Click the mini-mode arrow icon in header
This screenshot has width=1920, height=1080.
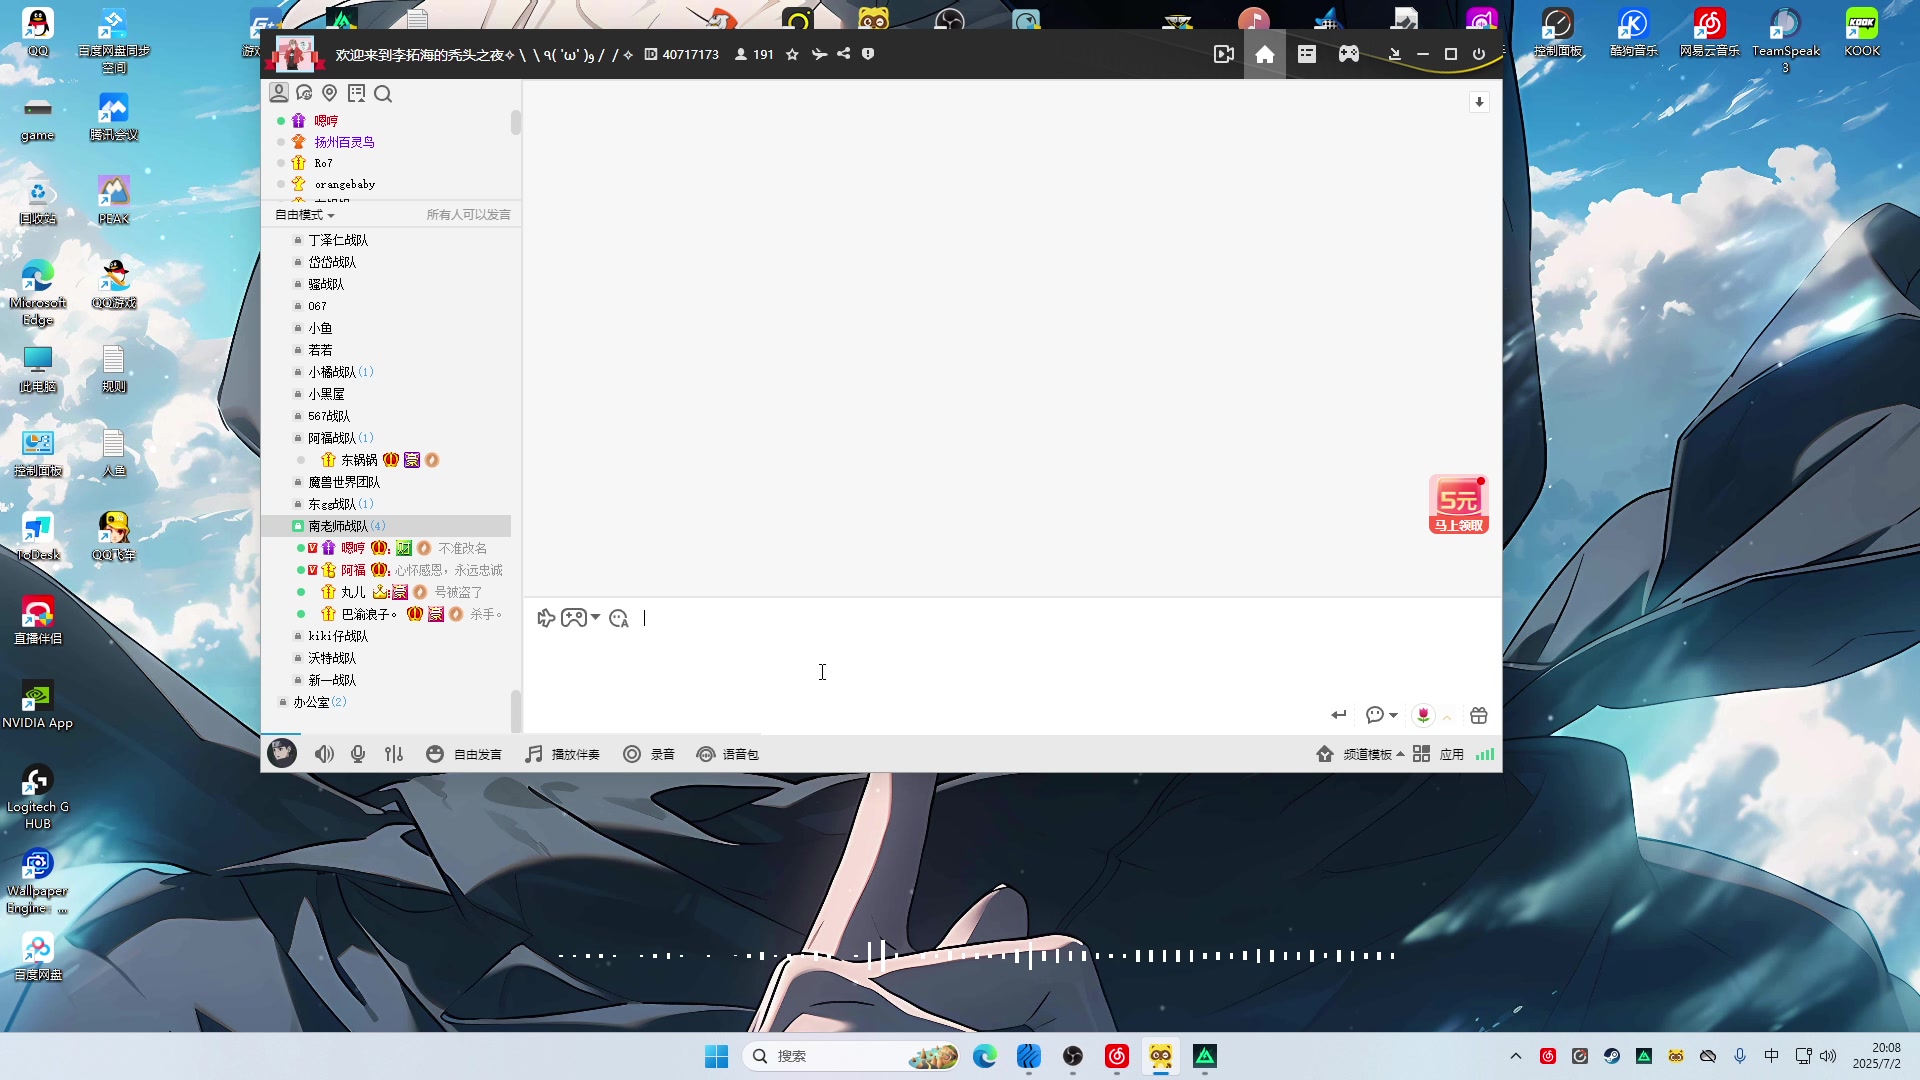pos(1394,54)
